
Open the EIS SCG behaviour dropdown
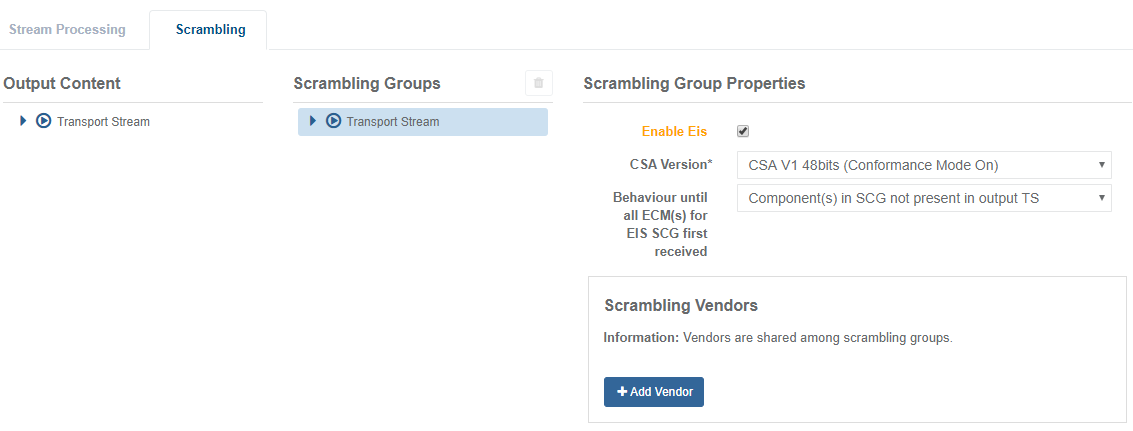point(924,198)
